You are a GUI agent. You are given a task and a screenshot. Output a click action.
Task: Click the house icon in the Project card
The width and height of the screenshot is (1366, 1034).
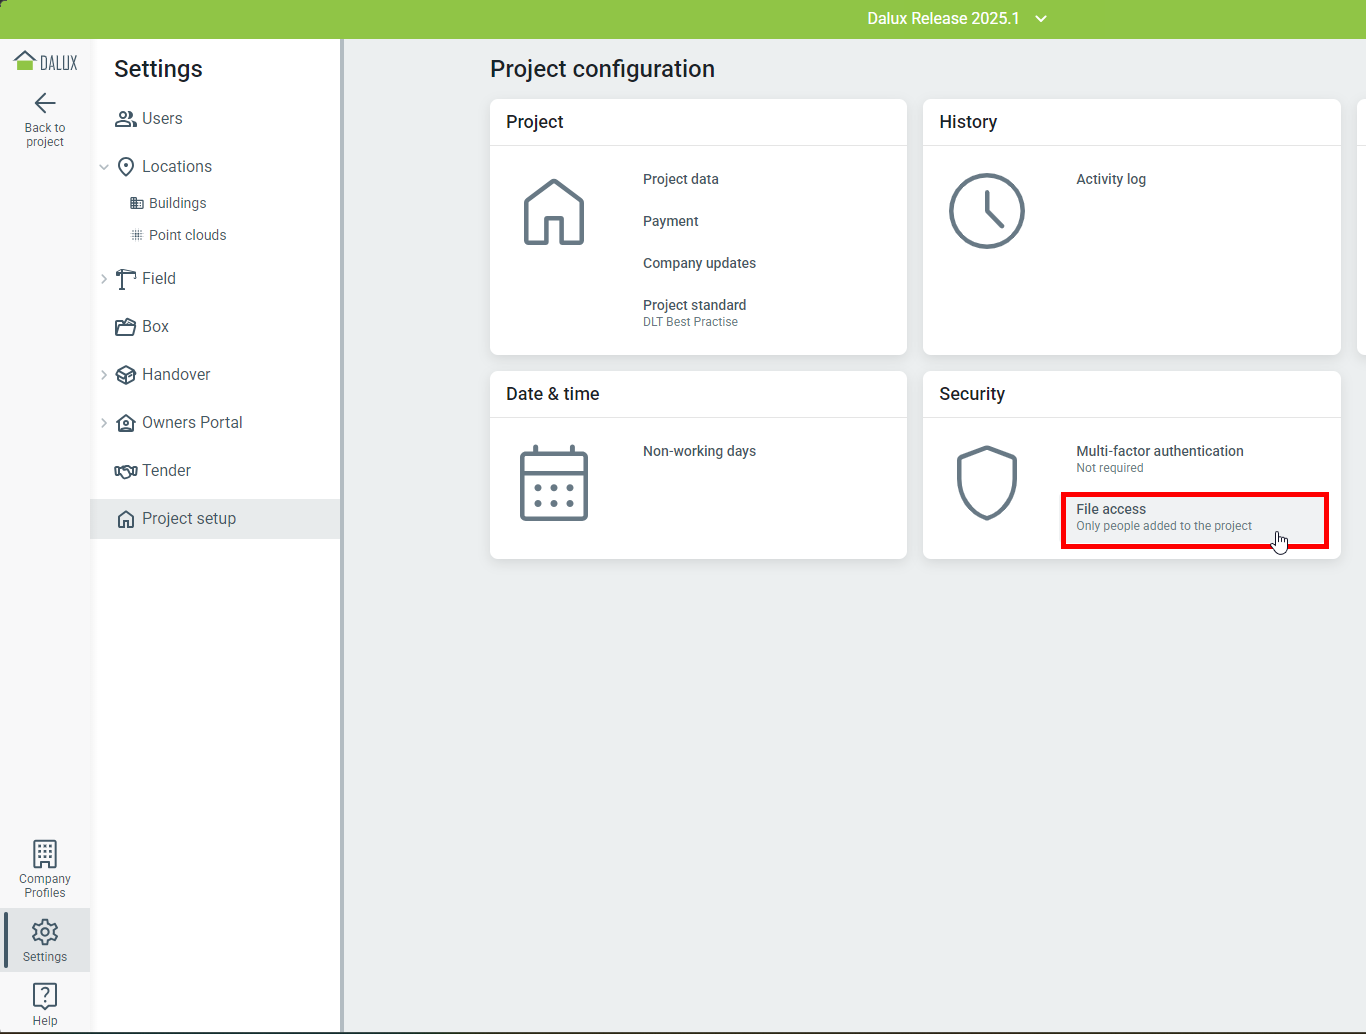[554, 212]
